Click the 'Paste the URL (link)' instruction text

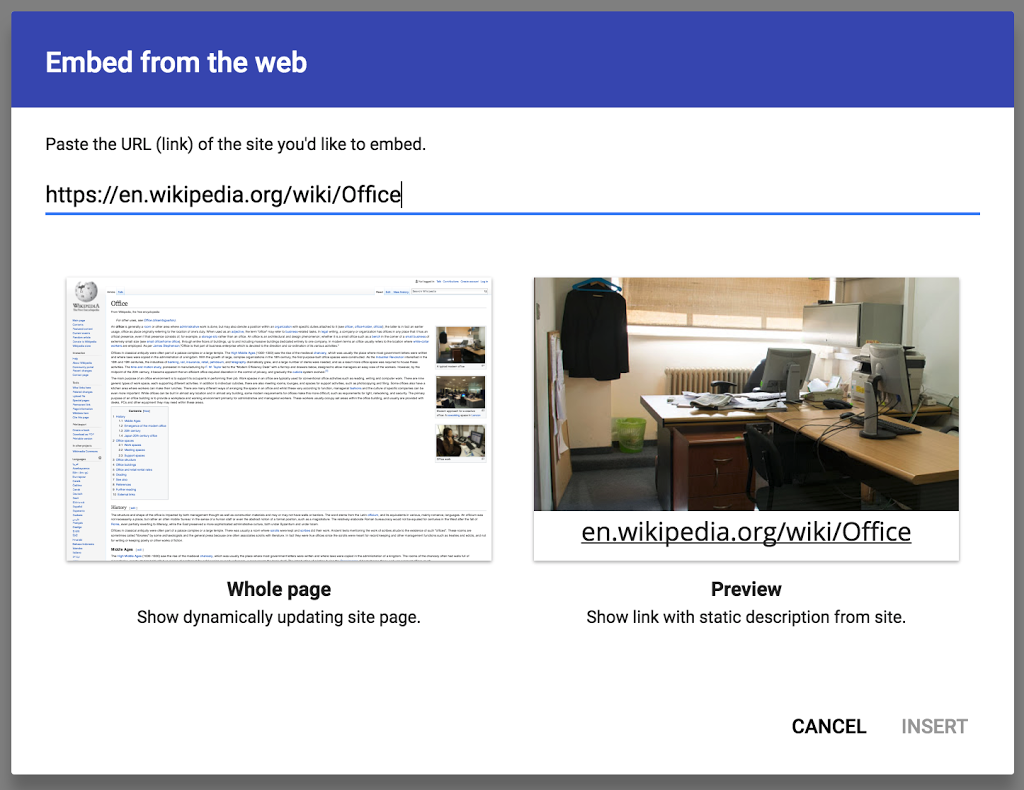(236, 144)
